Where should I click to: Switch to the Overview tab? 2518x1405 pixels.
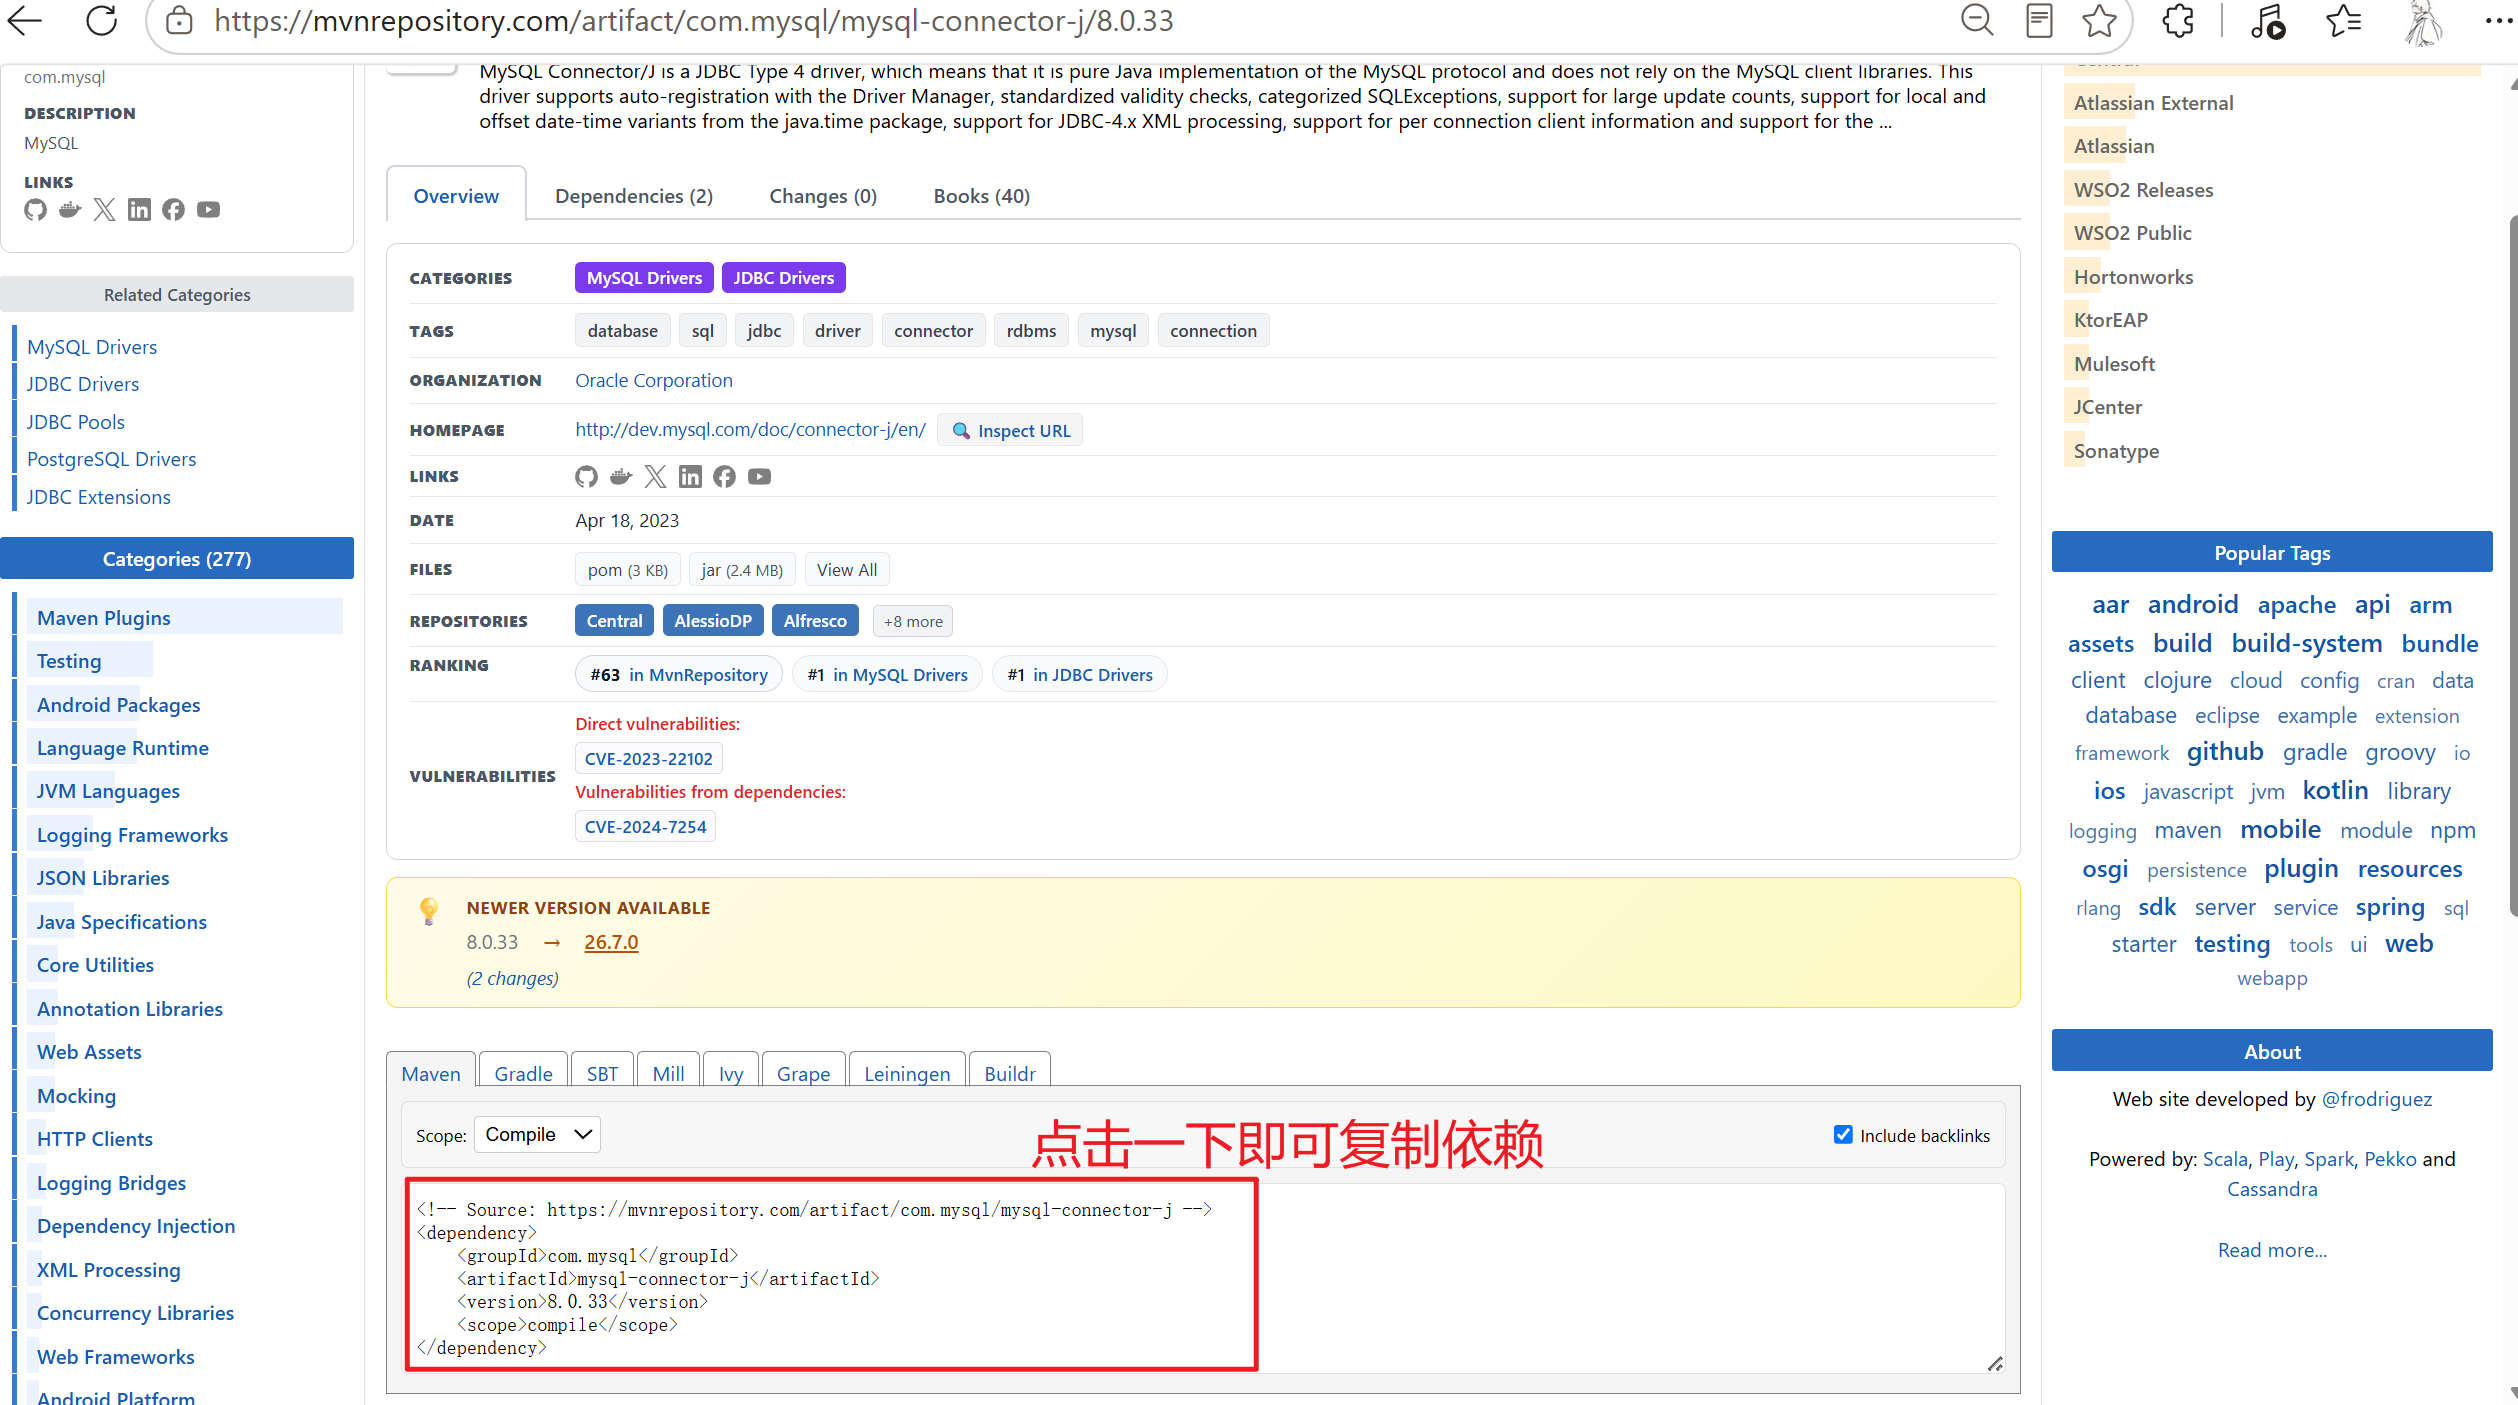[456, 196]
